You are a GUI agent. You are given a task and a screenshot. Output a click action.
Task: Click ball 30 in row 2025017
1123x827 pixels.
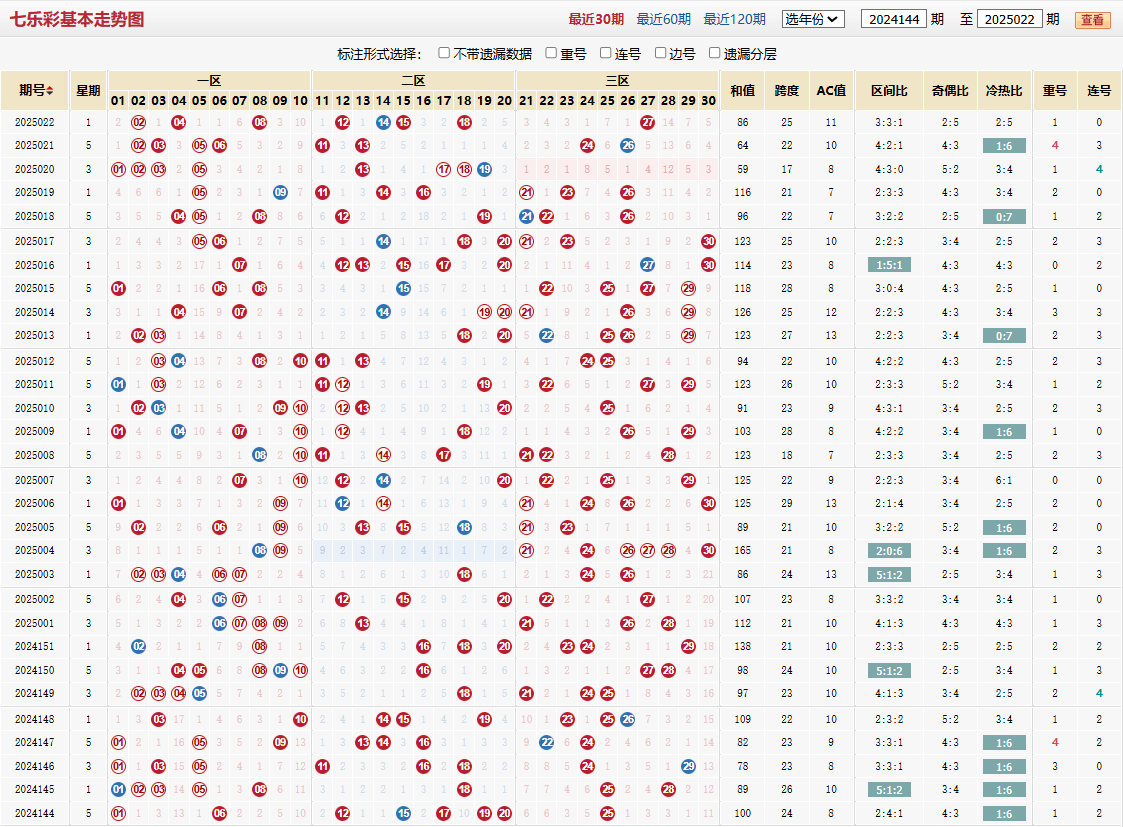pos(708,241)
